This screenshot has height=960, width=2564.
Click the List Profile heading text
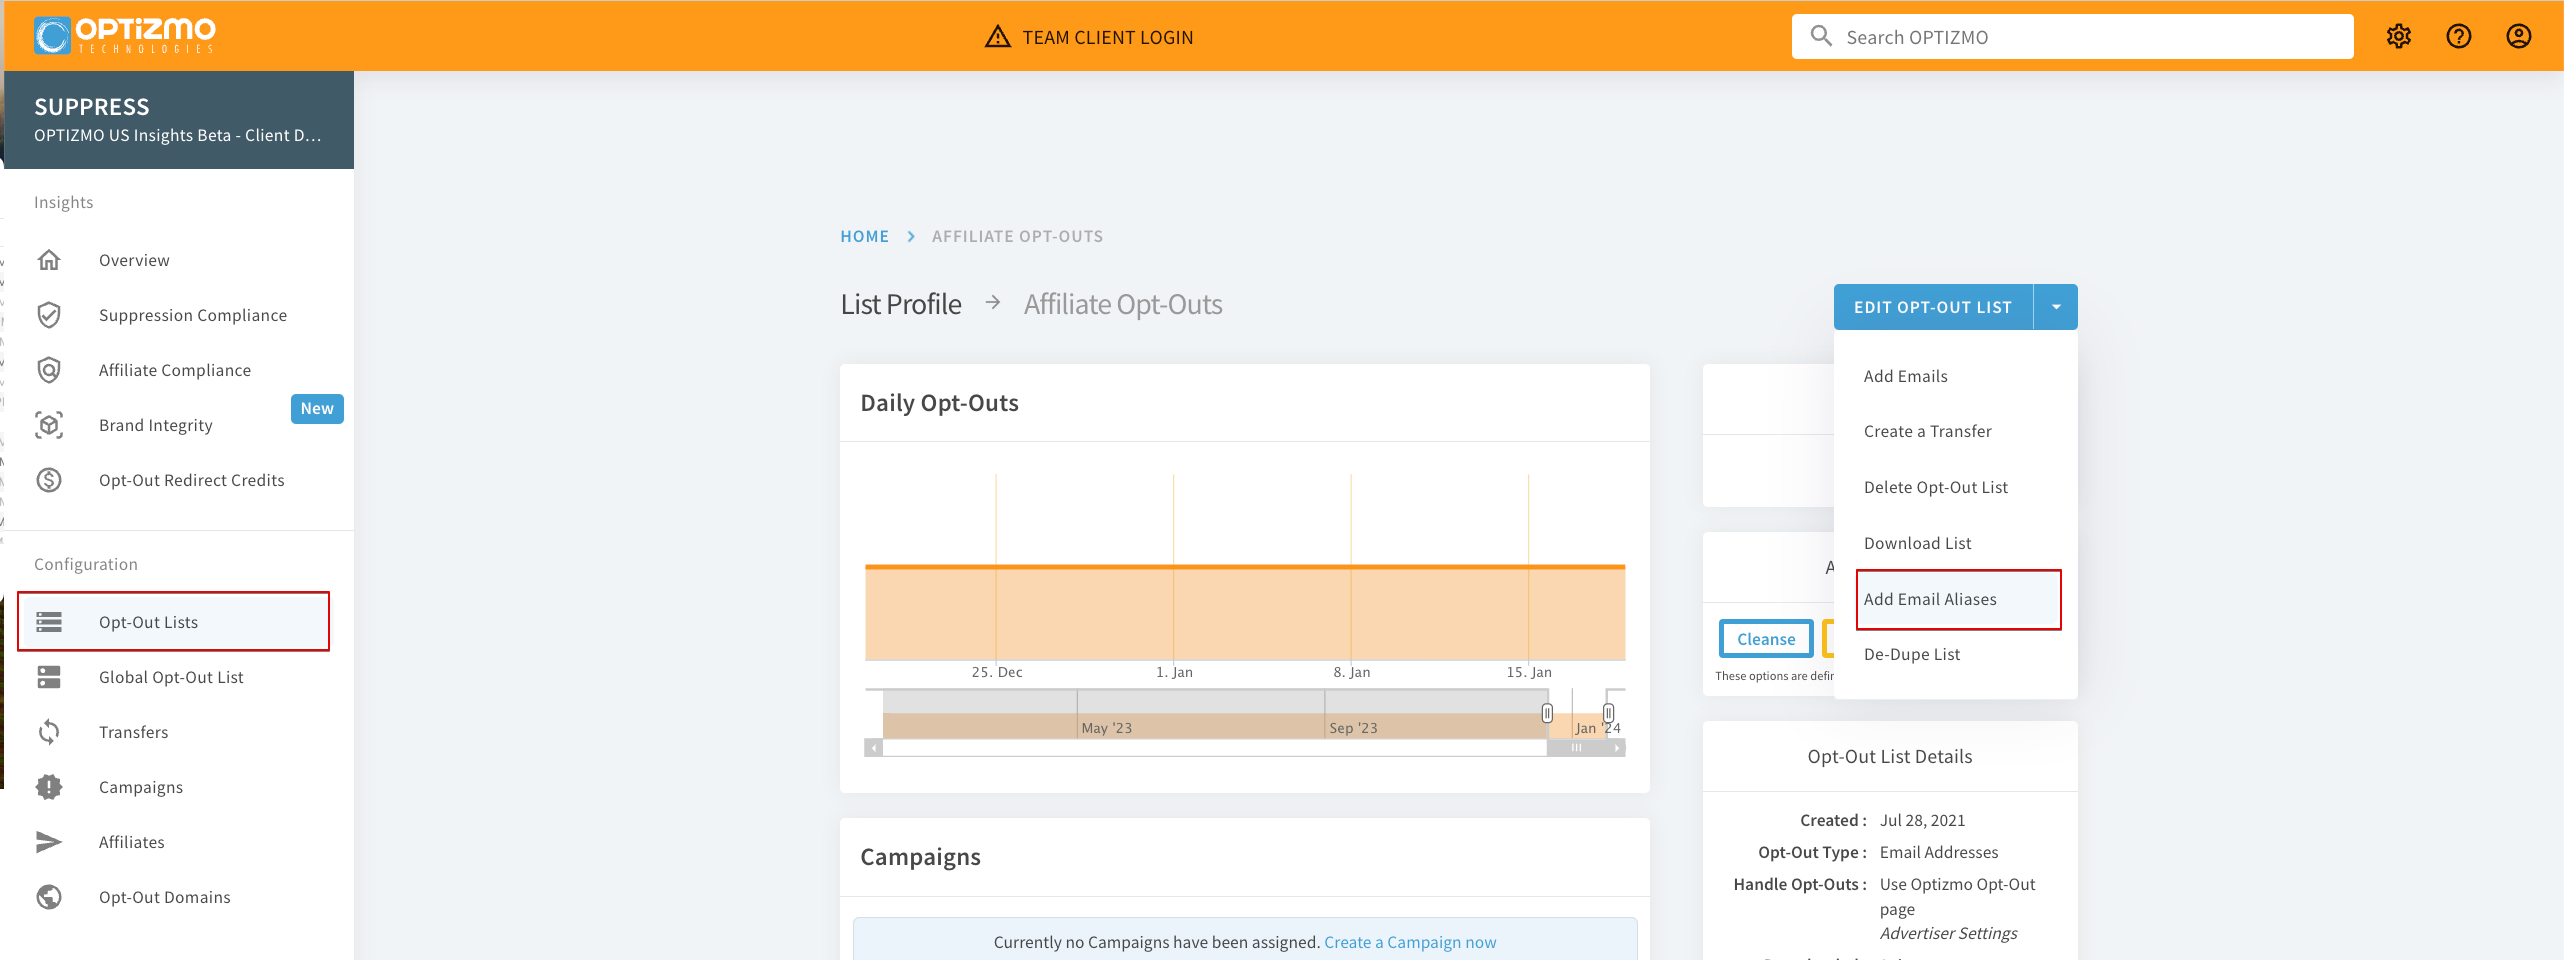point(900,304)
